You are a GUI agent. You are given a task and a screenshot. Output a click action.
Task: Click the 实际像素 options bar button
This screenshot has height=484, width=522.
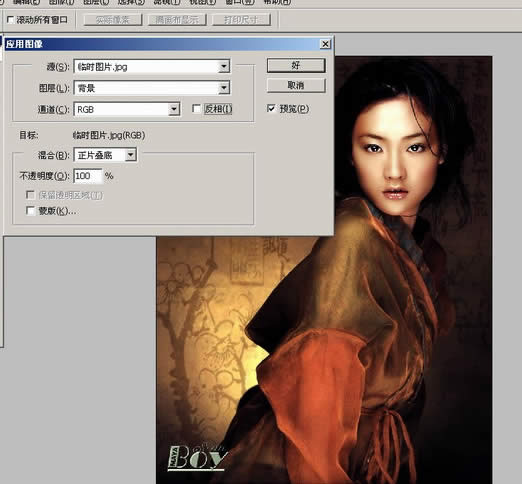pyautogui.click(x=113, y=20)
